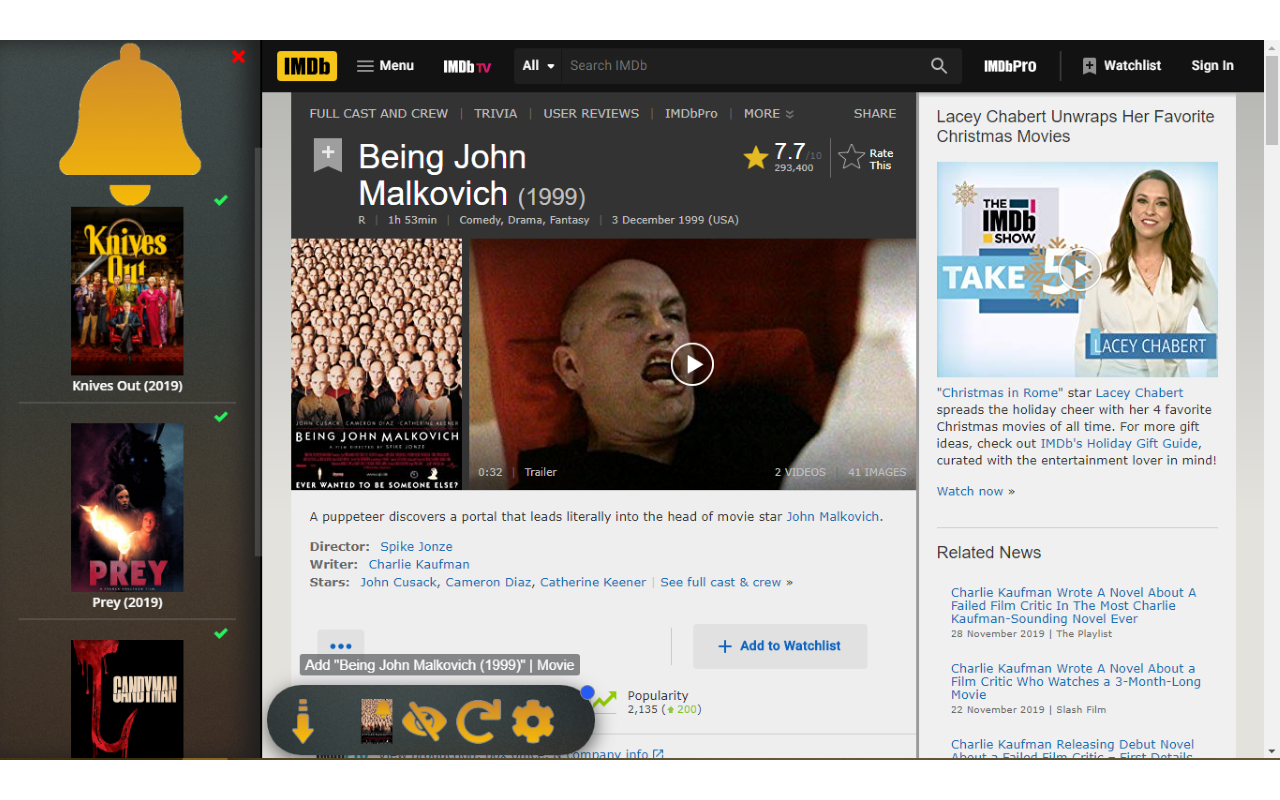
Task: Click the large orange notification bell
Action: click(130, 124)
